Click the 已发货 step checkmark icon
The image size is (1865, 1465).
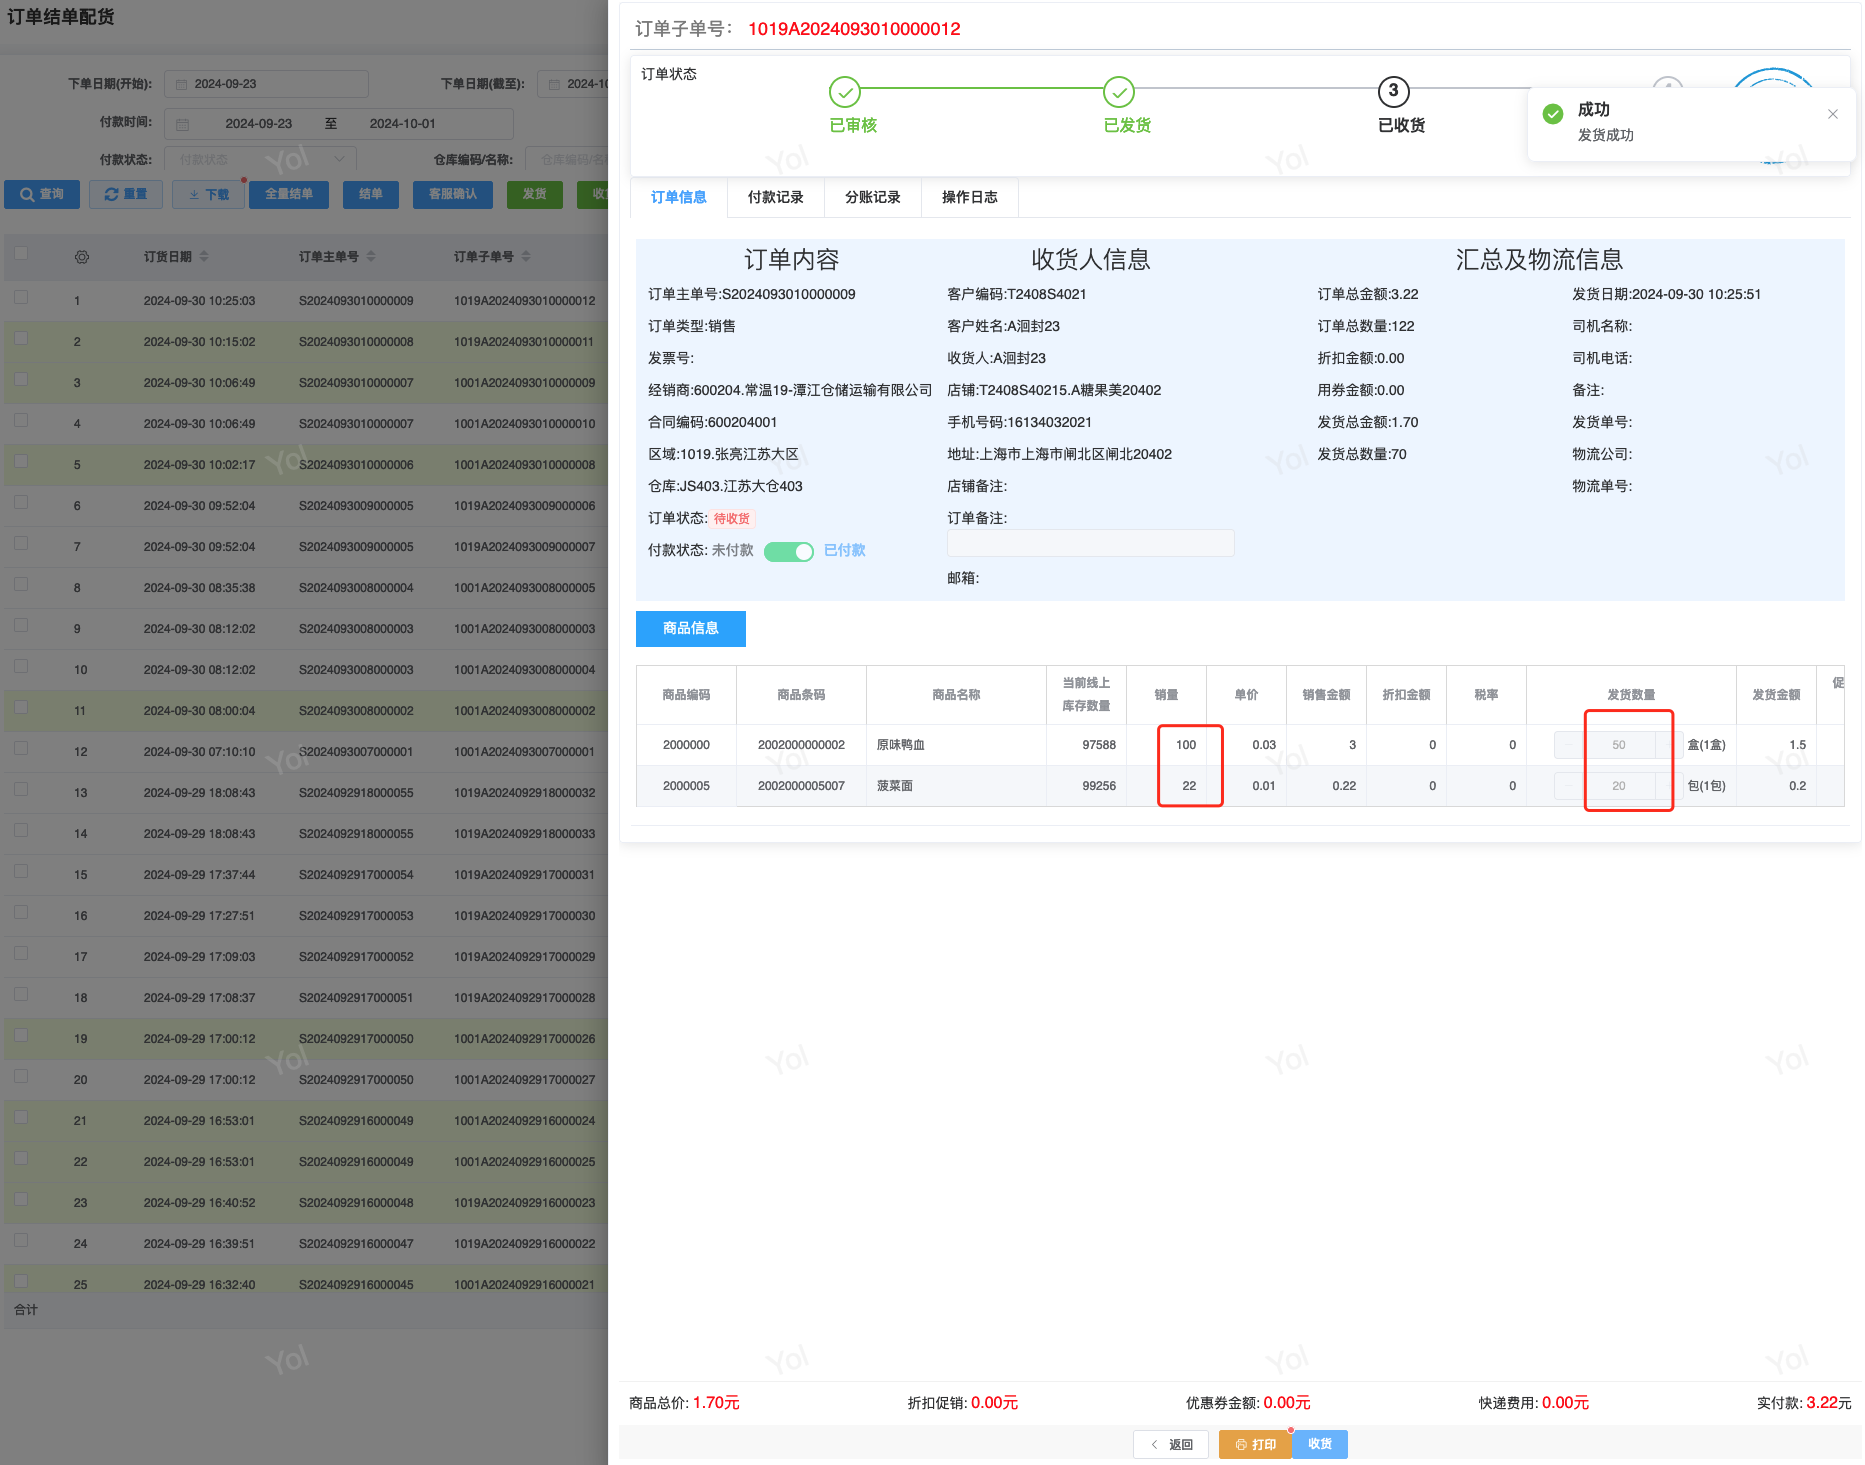[1118, 92]
